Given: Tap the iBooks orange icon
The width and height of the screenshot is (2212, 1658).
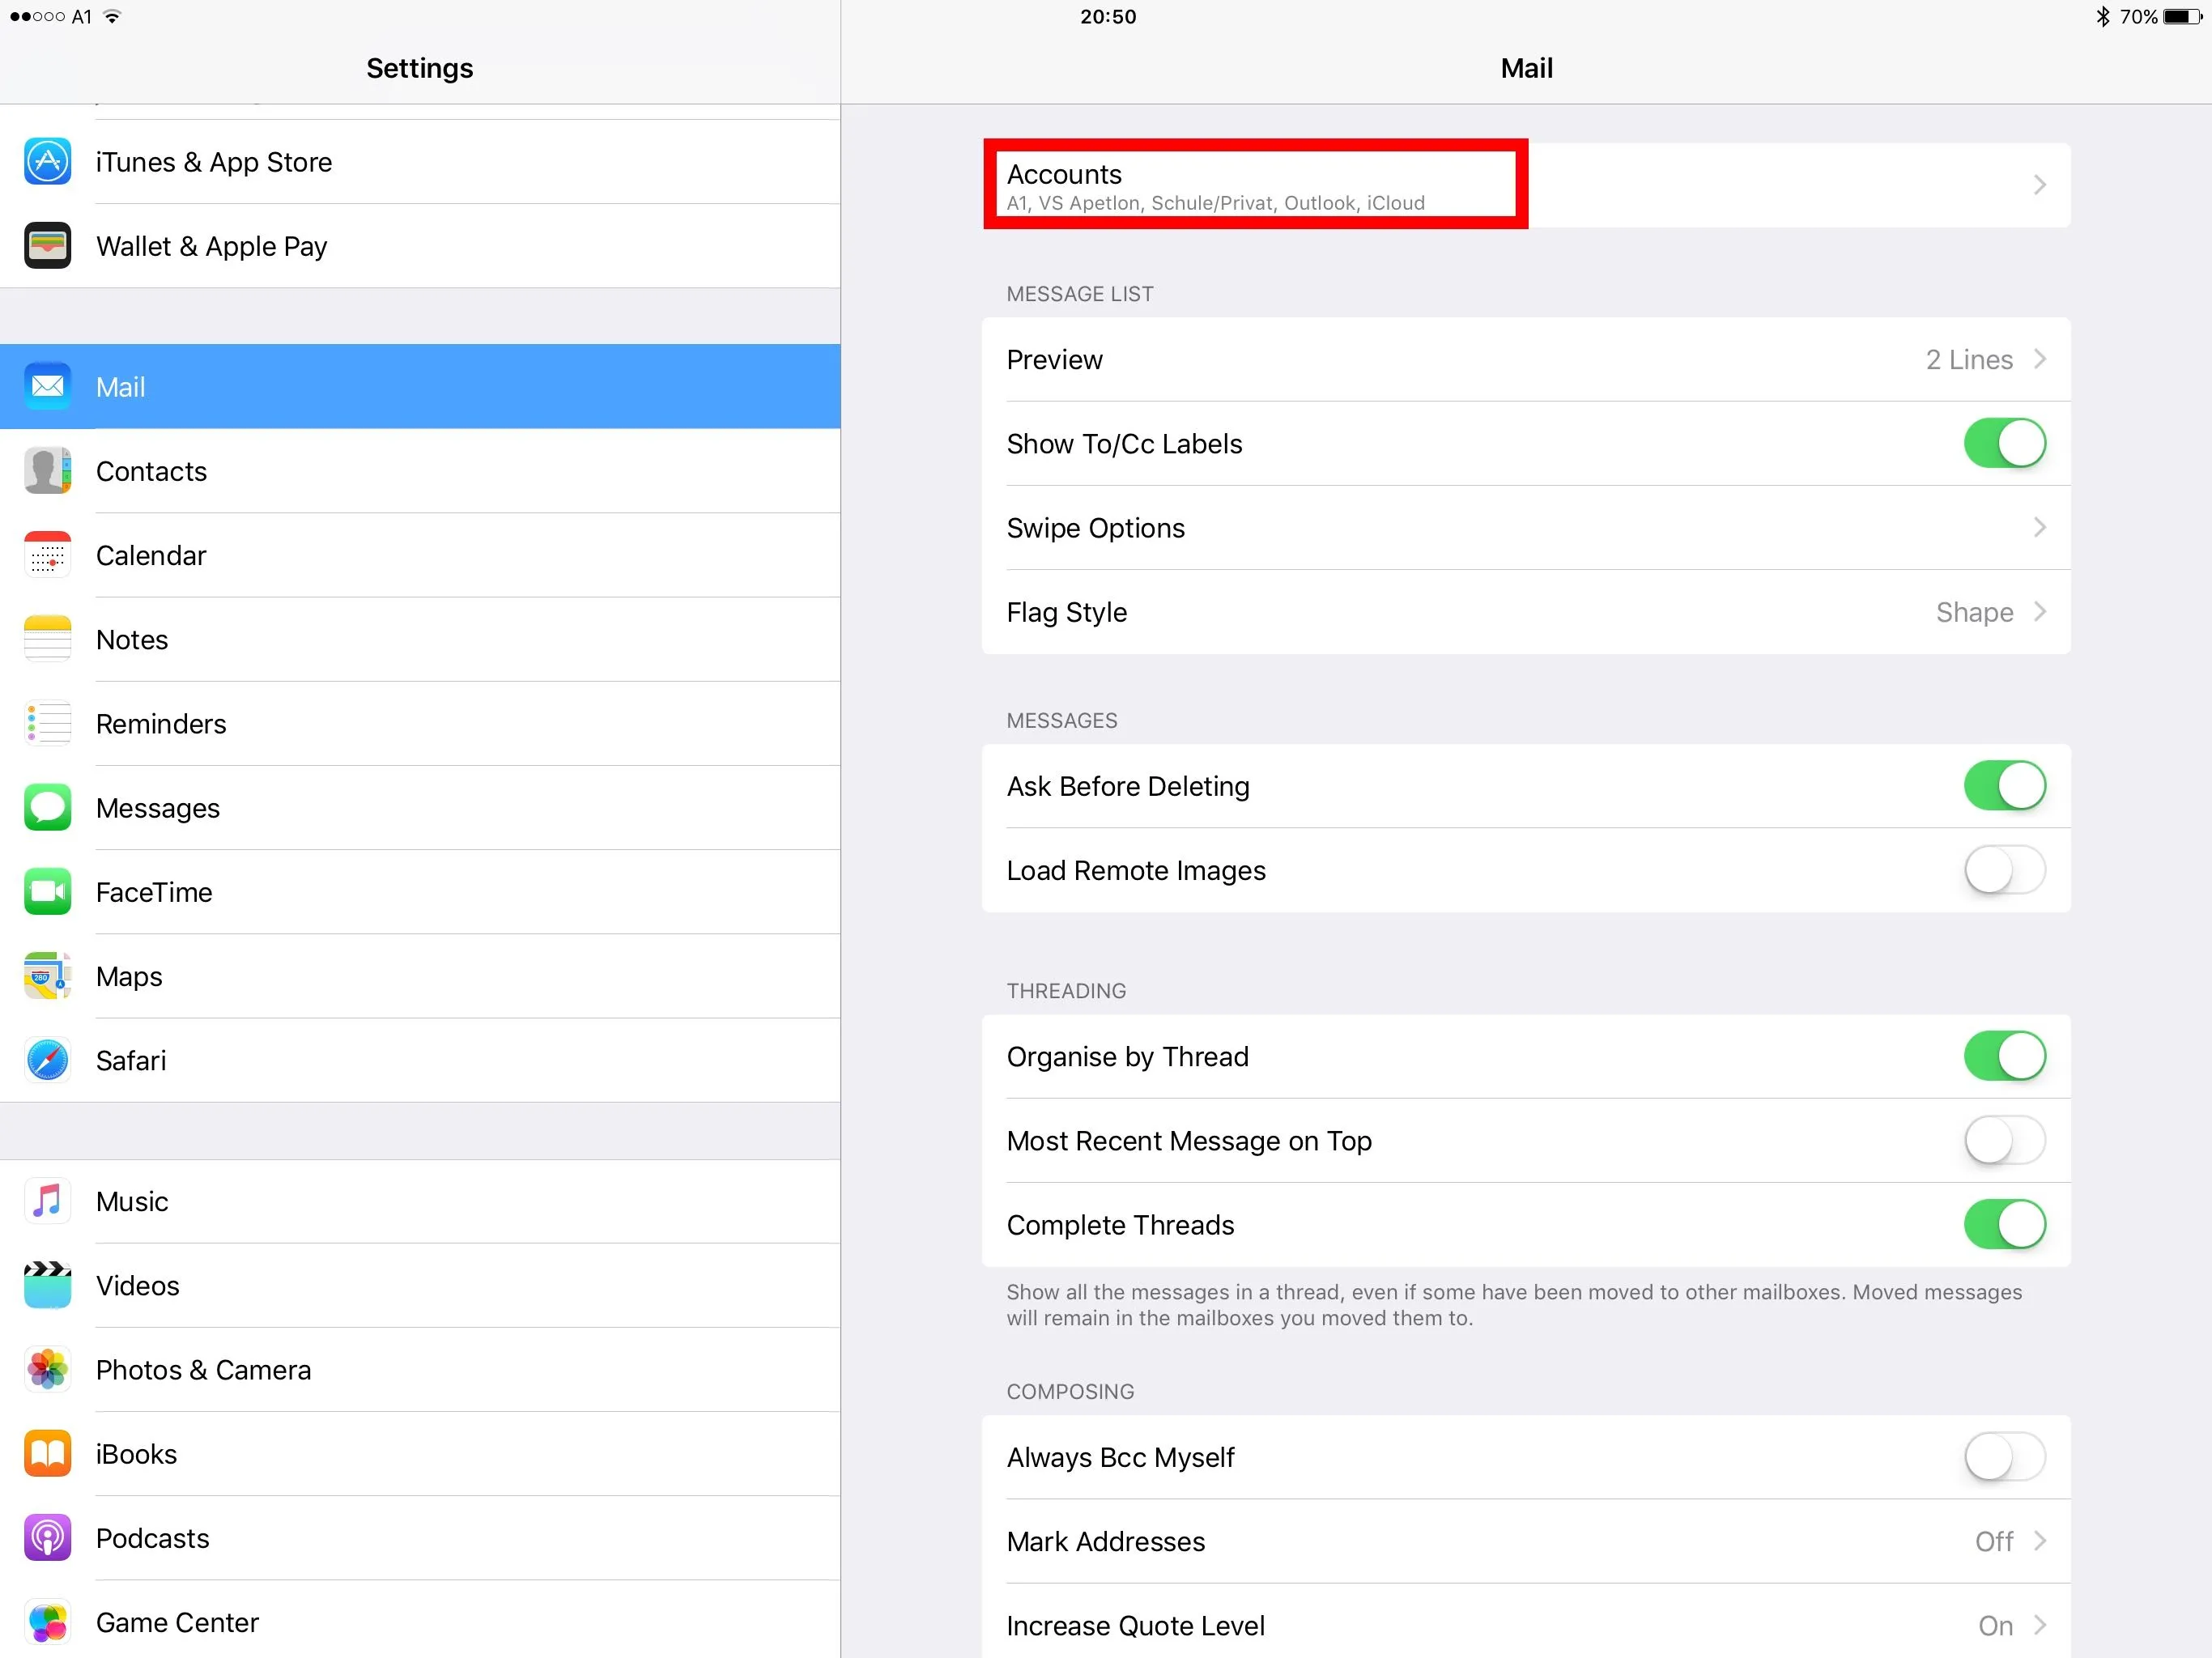Looking at the screenshot, I should 47,1454.
